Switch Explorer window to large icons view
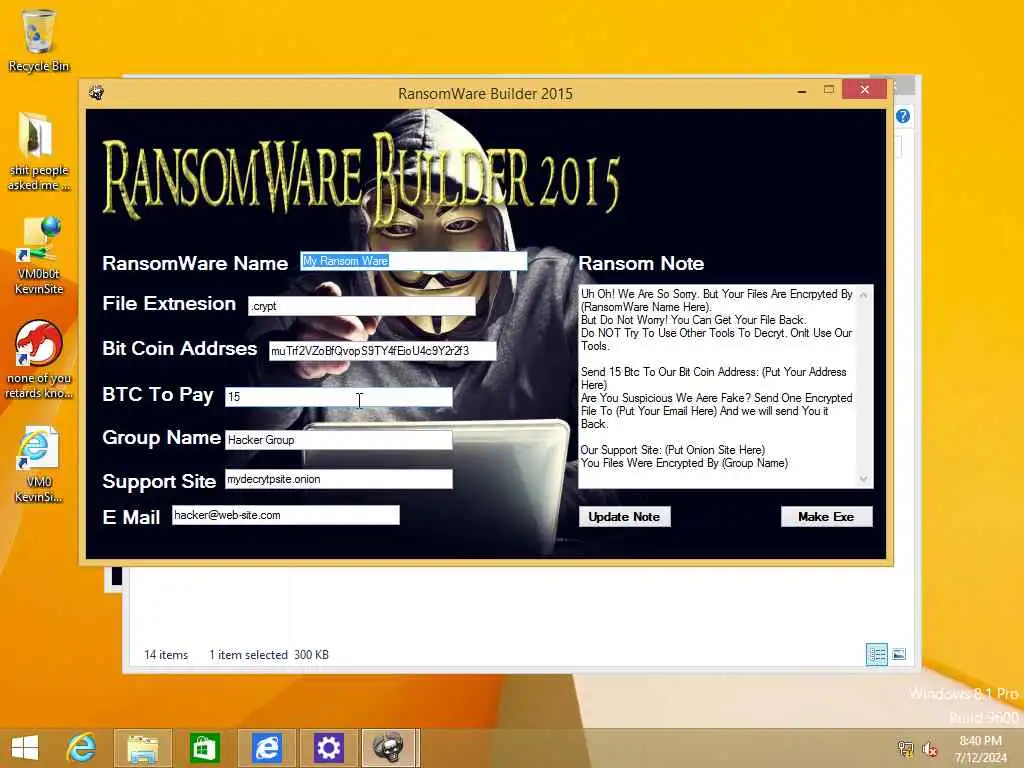Screen dimensions: 1024x768 click(x=899, y=654)
